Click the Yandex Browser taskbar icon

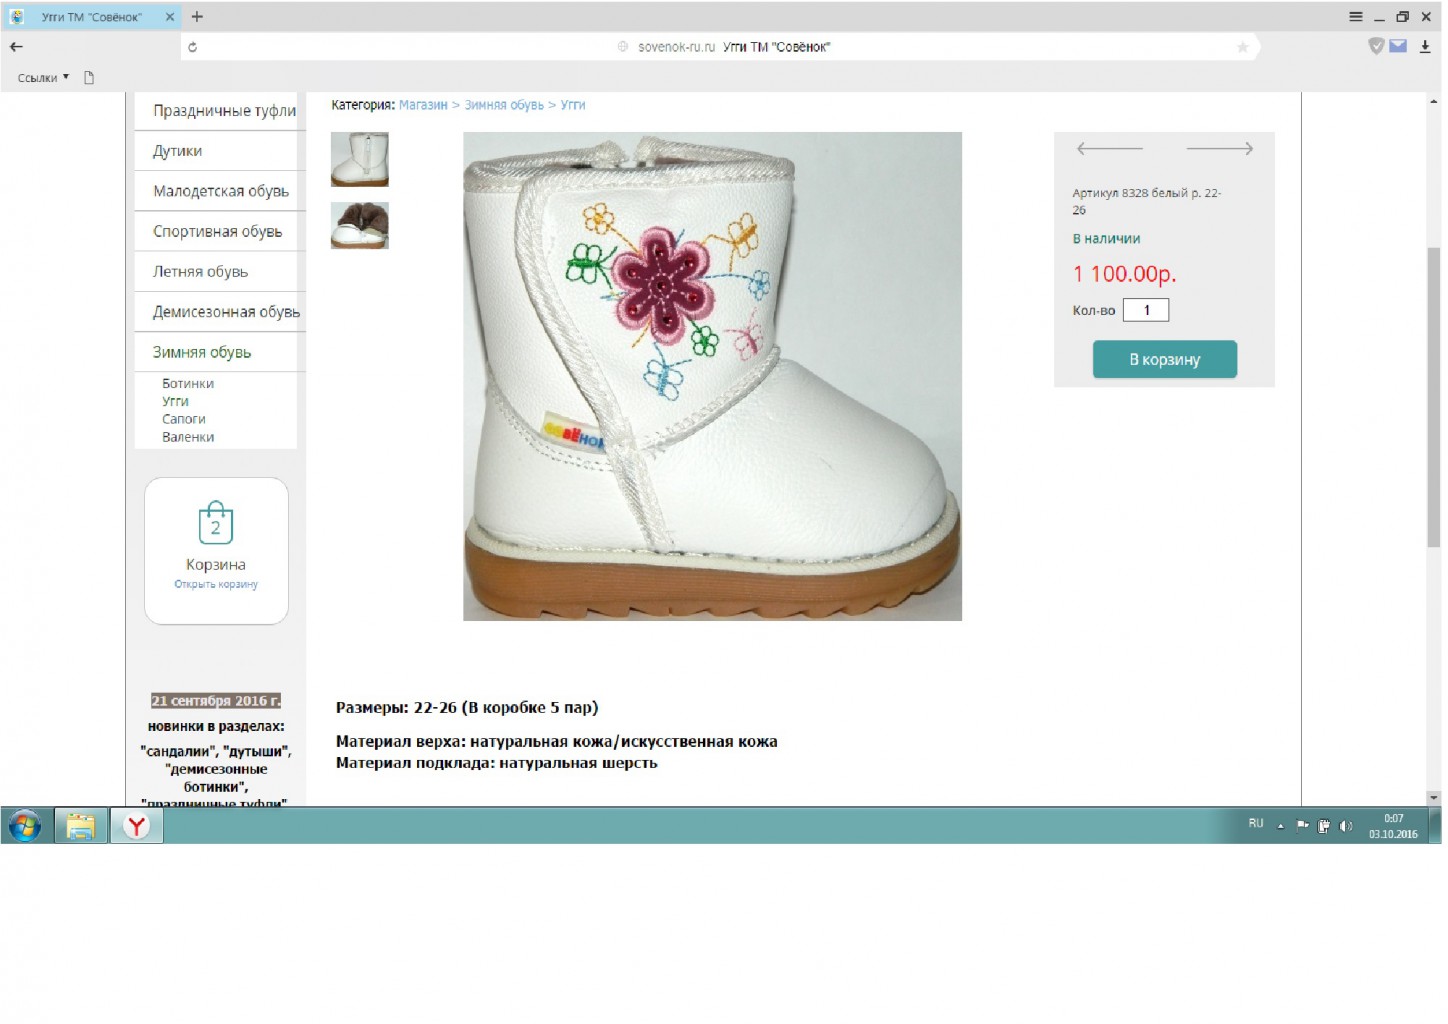137,826
